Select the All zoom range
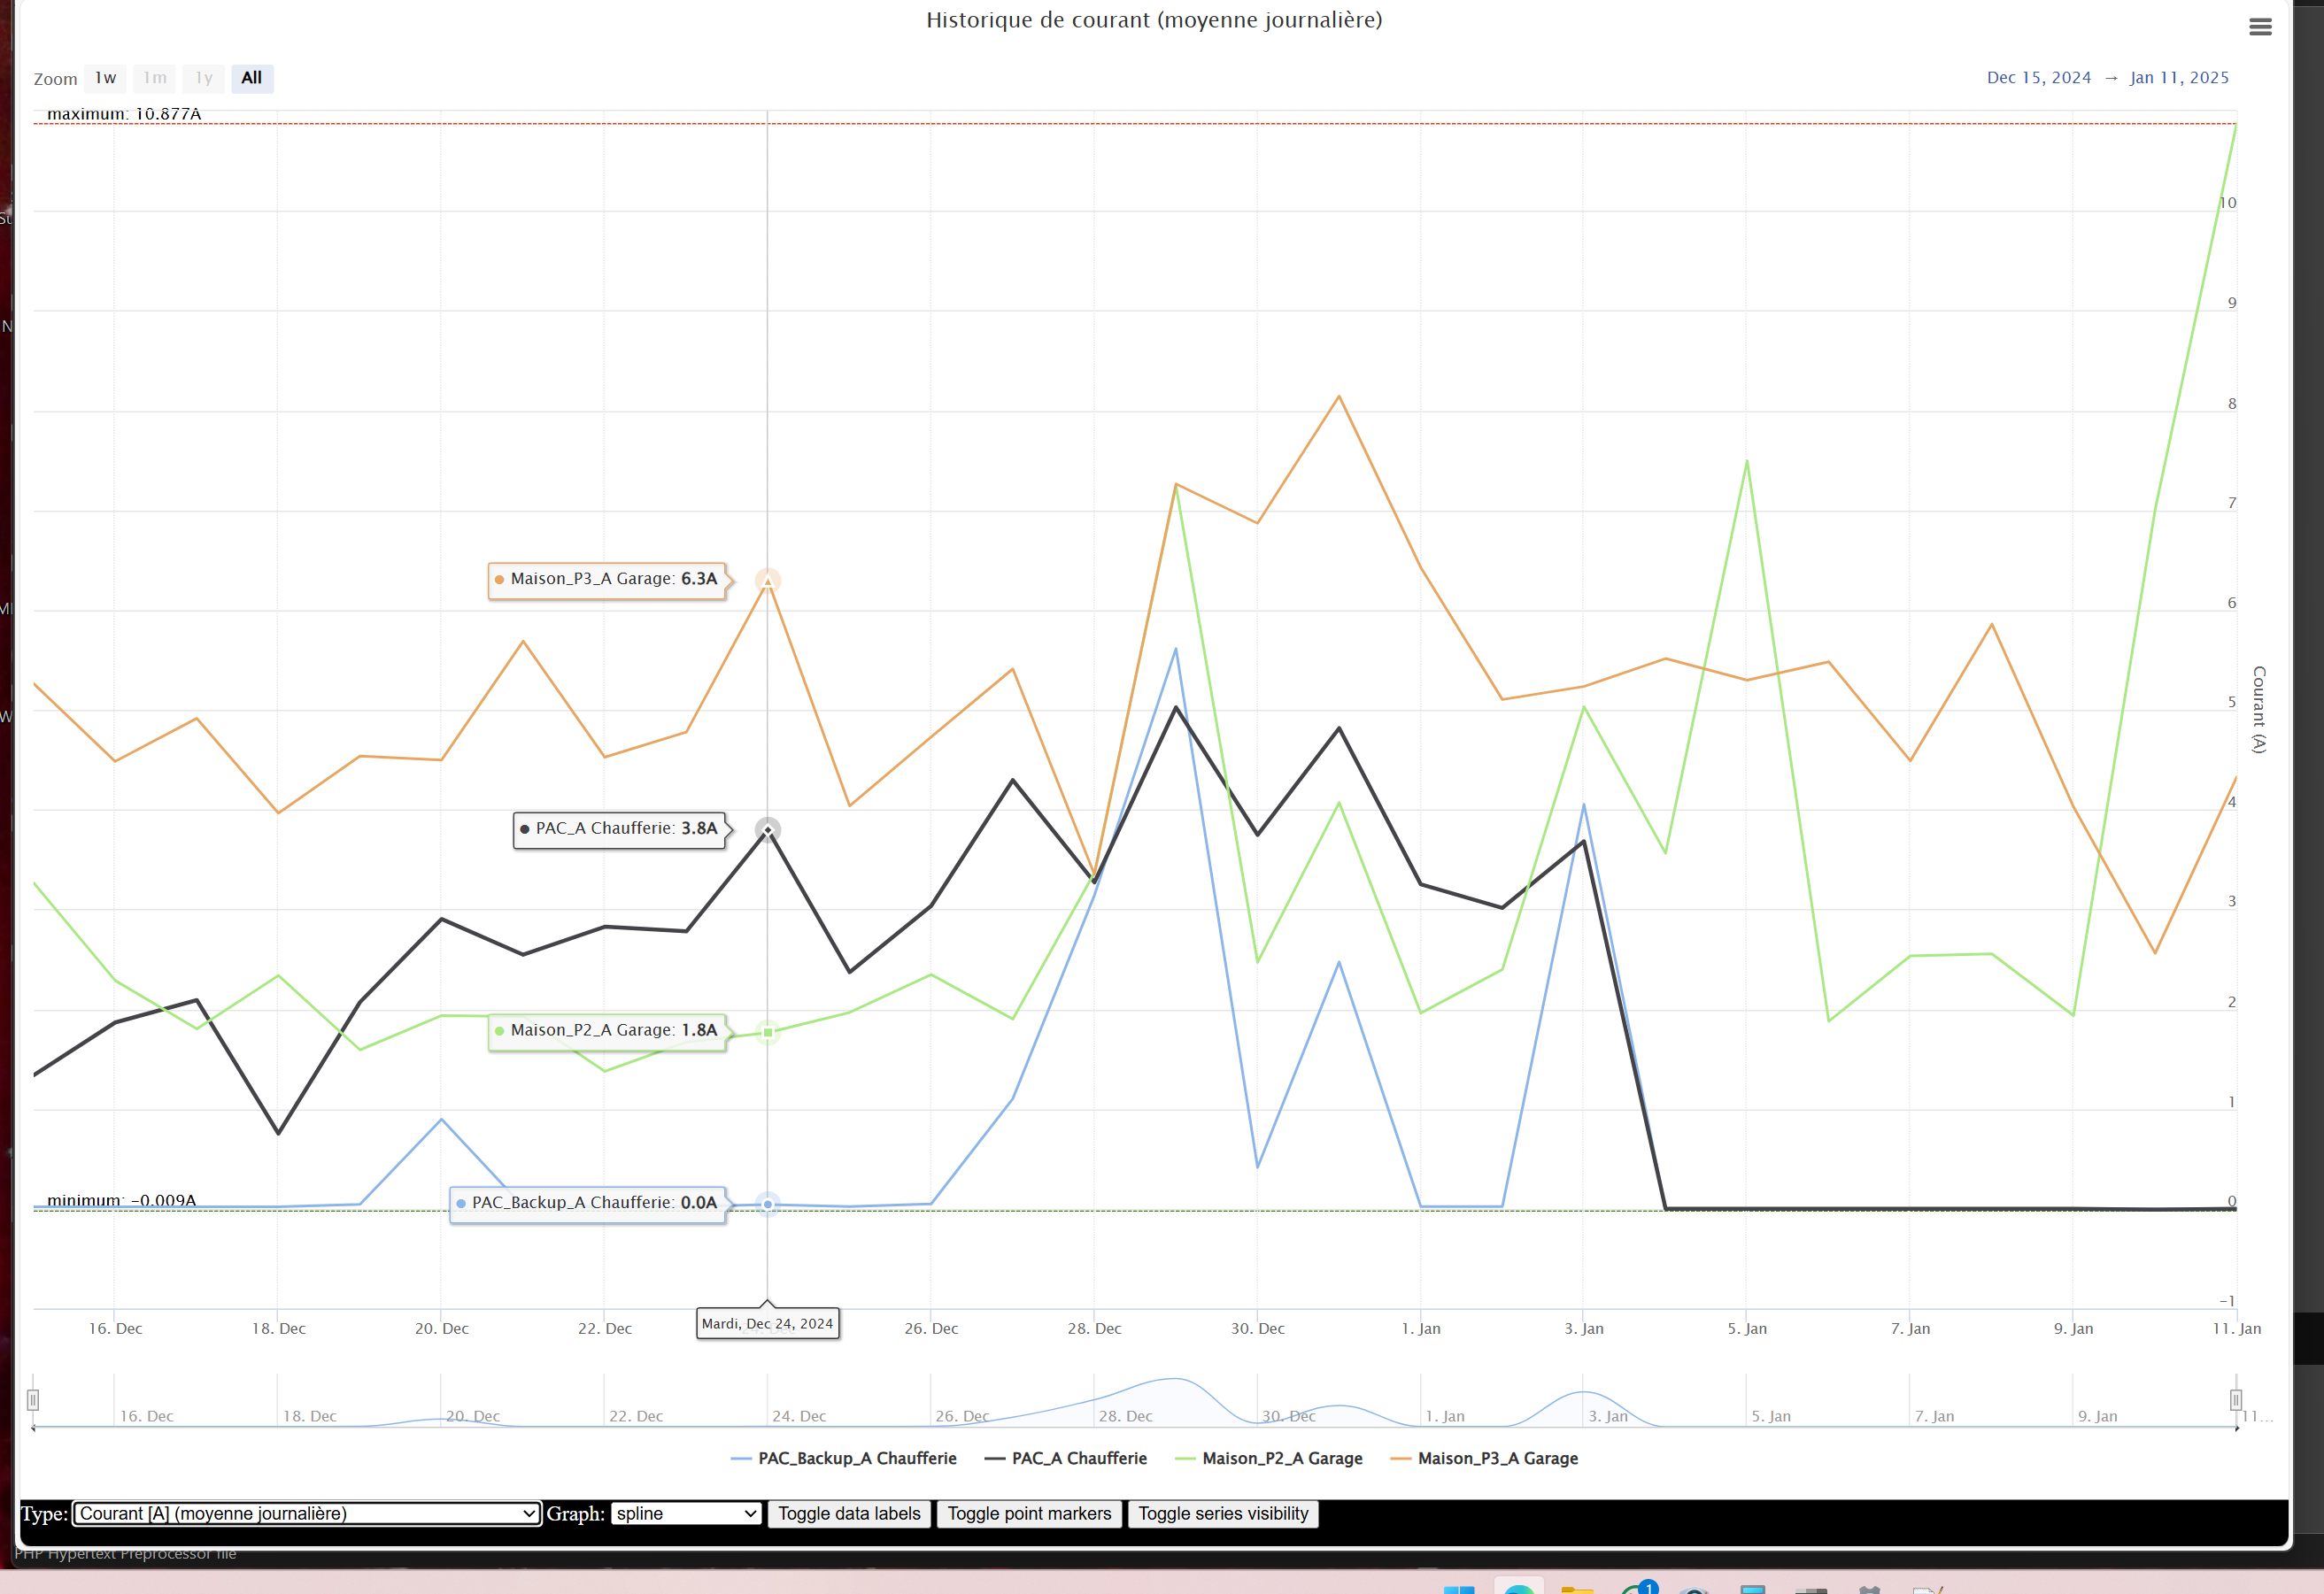Viewport: 2324px width, 1594px height. tap(252, 78)
